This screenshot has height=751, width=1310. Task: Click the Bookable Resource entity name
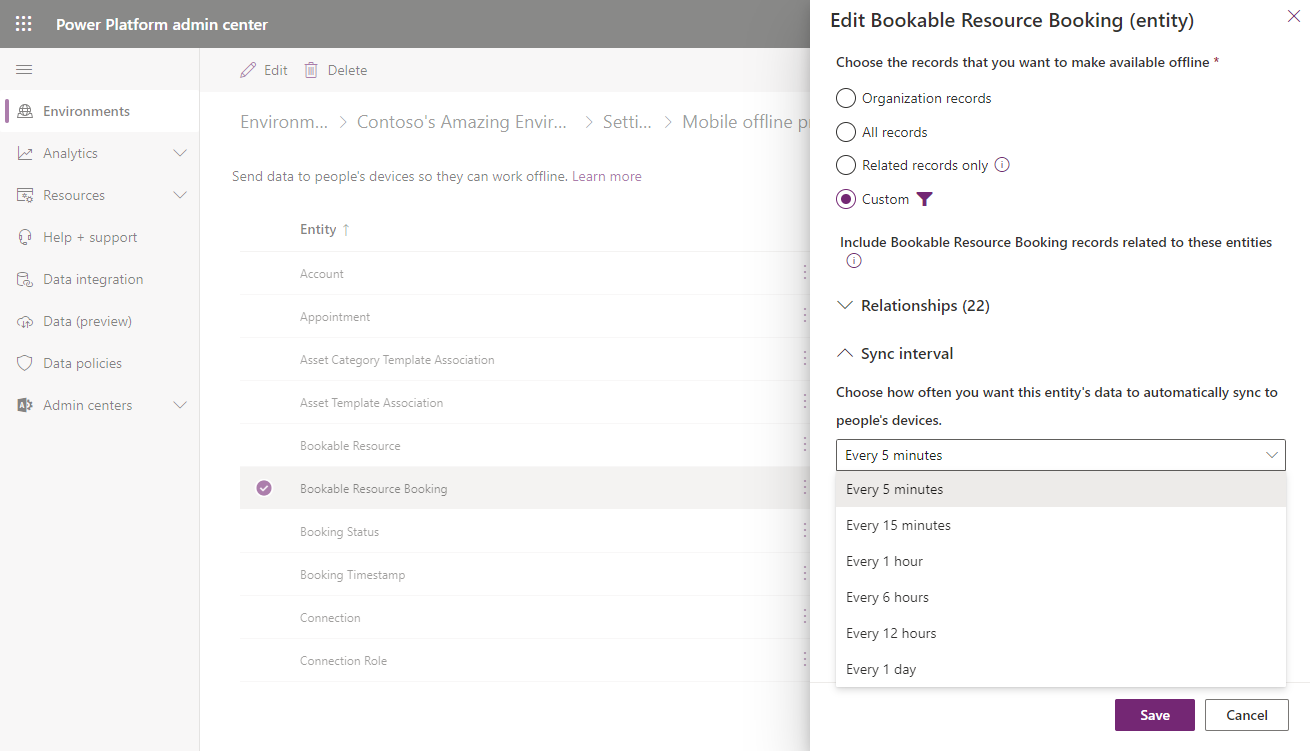pos(350,445)
